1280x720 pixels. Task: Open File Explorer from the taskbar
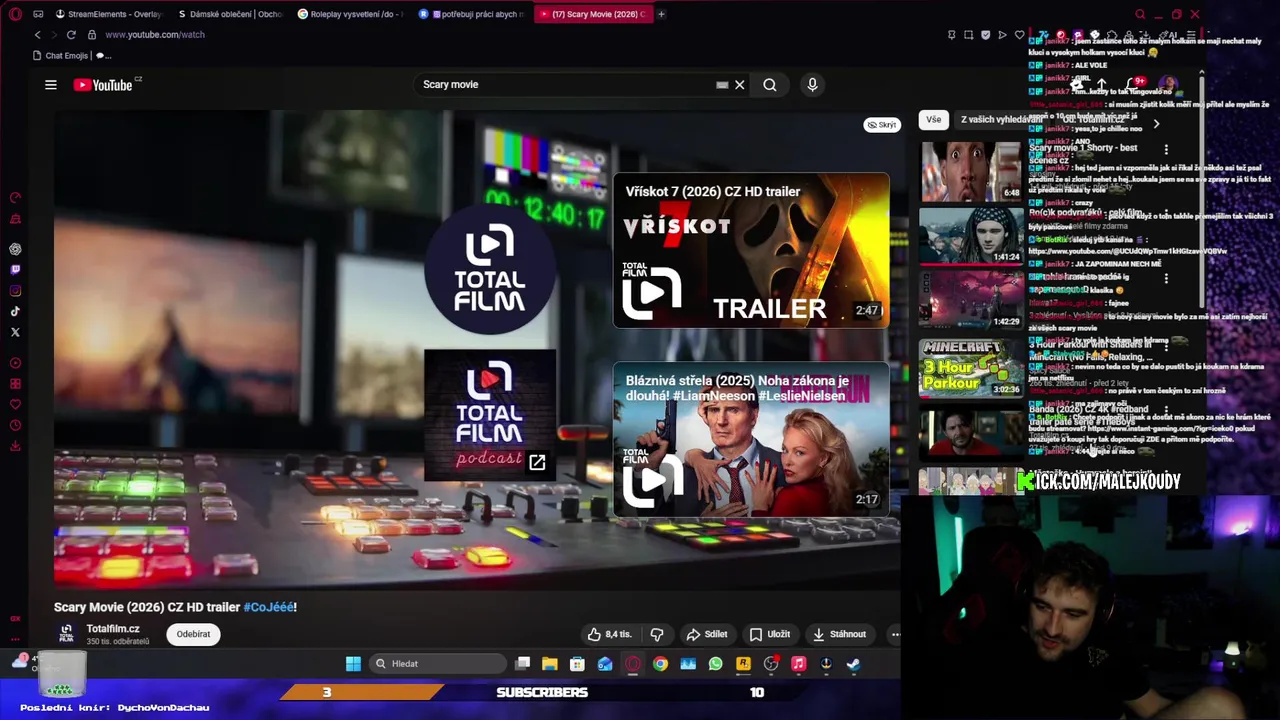550,664
